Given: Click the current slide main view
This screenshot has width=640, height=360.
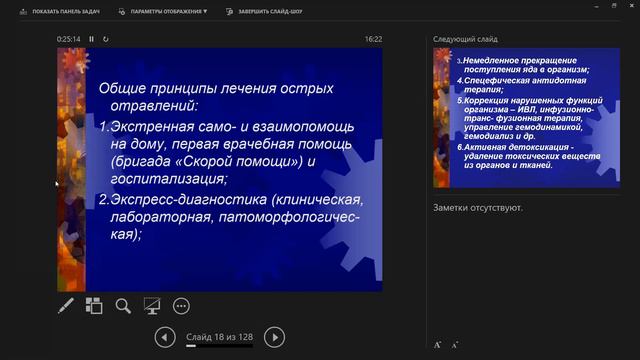Looking at the screenshot, I should pyautogui.click(x=220, y=170).
